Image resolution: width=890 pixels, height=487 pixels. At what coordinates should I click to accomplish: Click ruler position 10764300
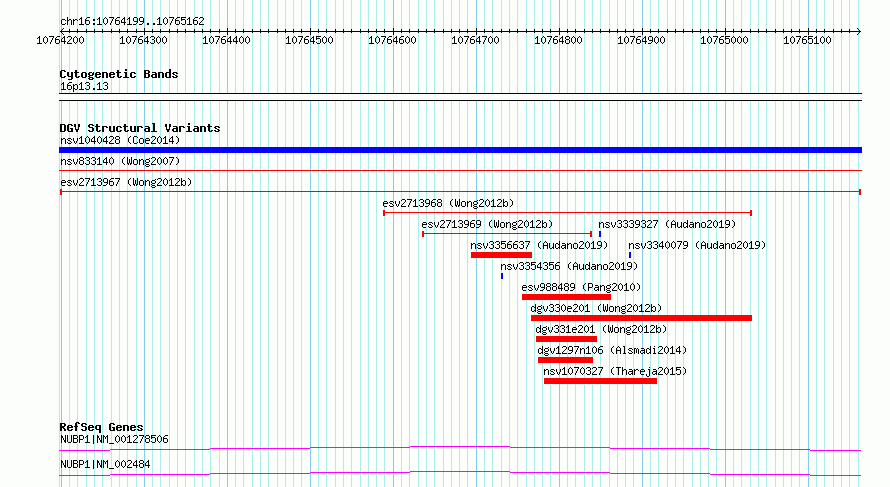point(144,40)
